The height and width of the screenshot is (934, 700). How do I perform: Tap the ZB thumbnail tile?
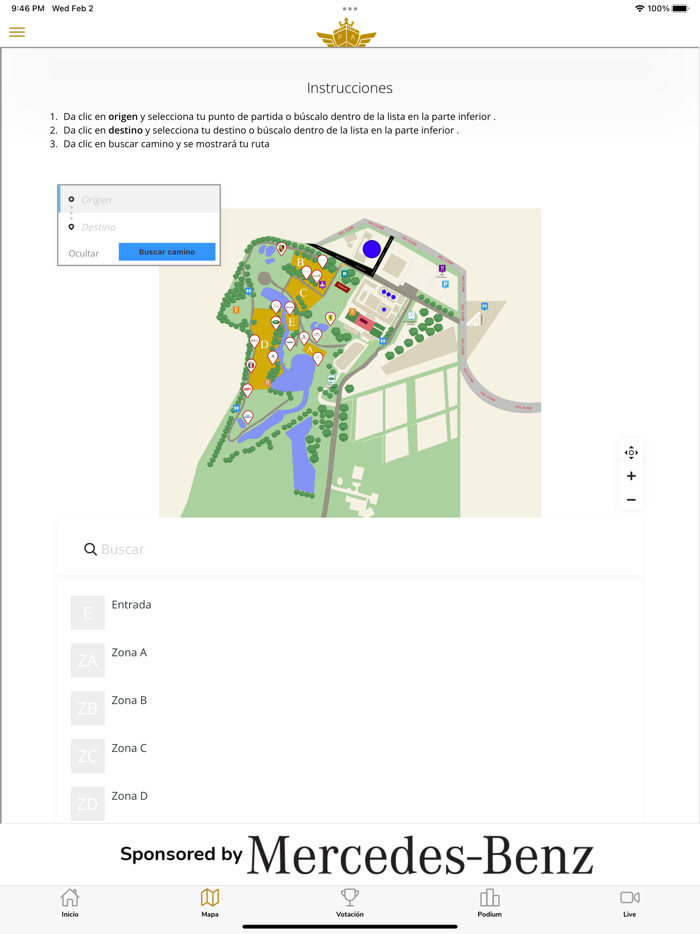coord(88,708)
